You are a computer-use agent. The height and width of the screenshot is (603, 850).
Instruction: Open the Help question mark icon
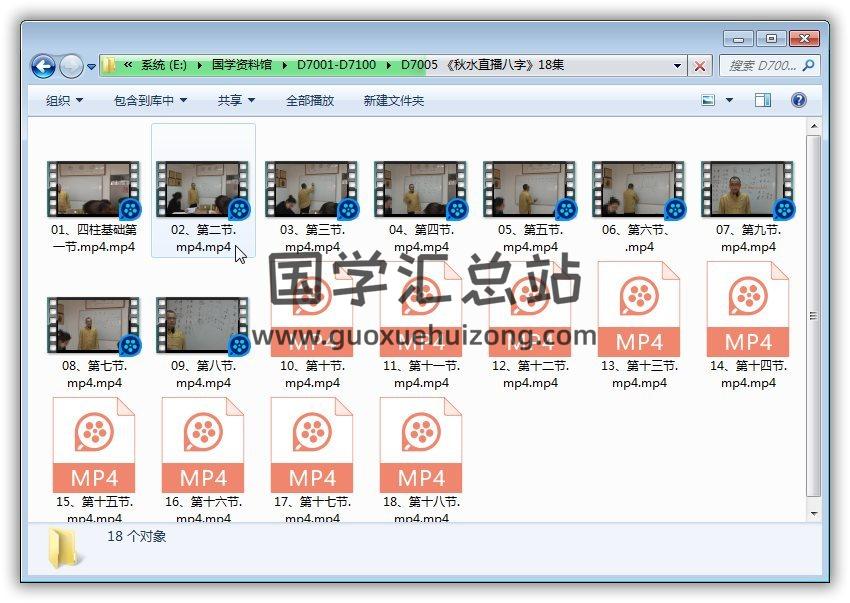tap(799, 100)
